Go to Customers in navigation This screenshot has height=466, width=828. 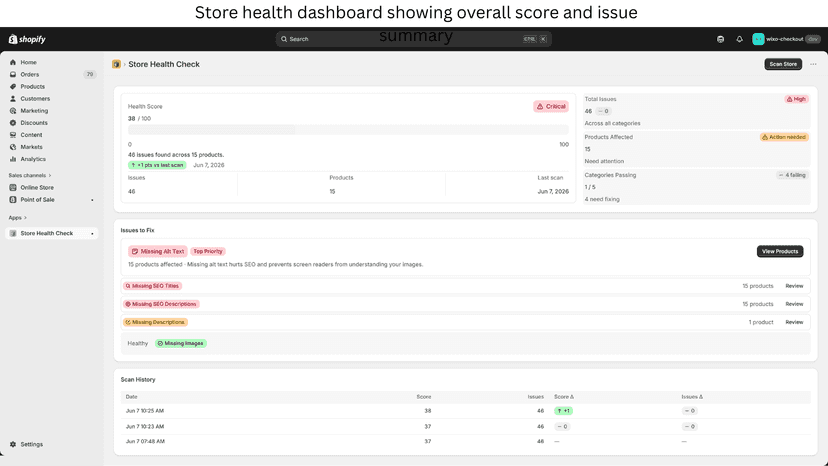click(35, 99)
